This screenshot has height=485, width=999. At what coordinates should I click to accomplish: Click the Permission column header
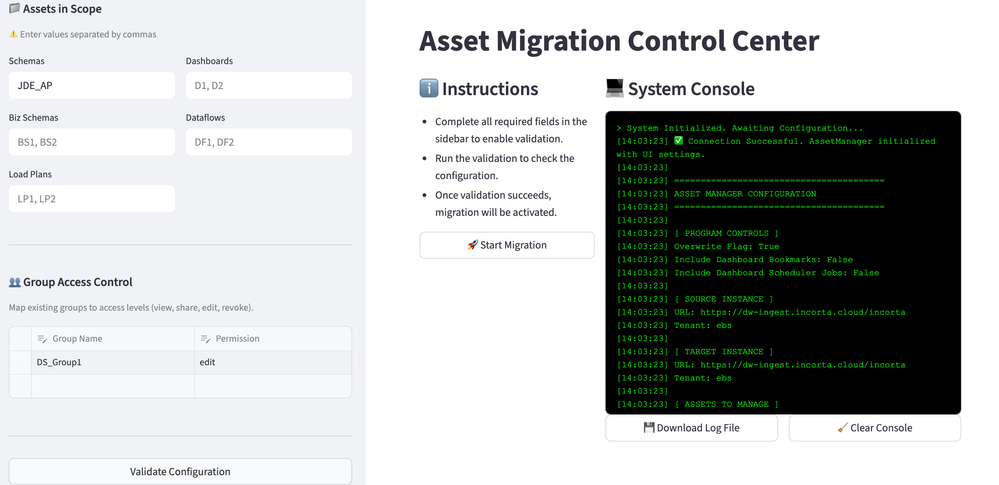[273, 339]
